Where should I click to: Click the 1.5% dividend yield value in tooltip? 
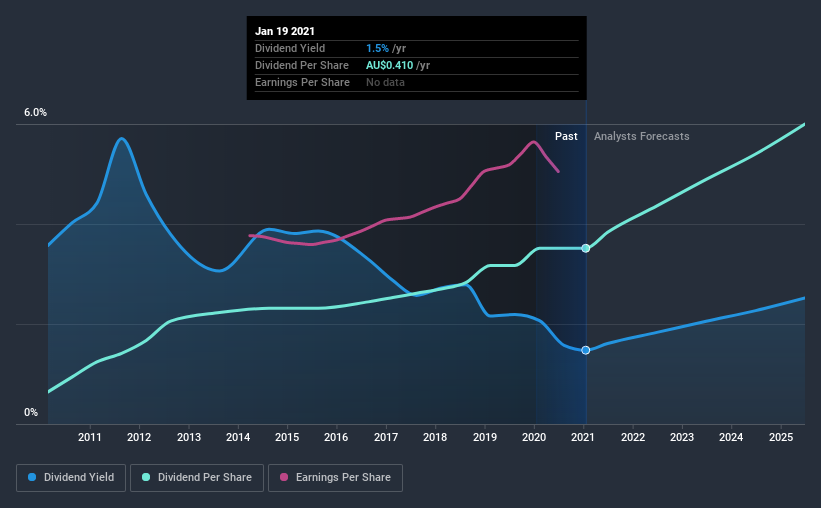point(377,48)
